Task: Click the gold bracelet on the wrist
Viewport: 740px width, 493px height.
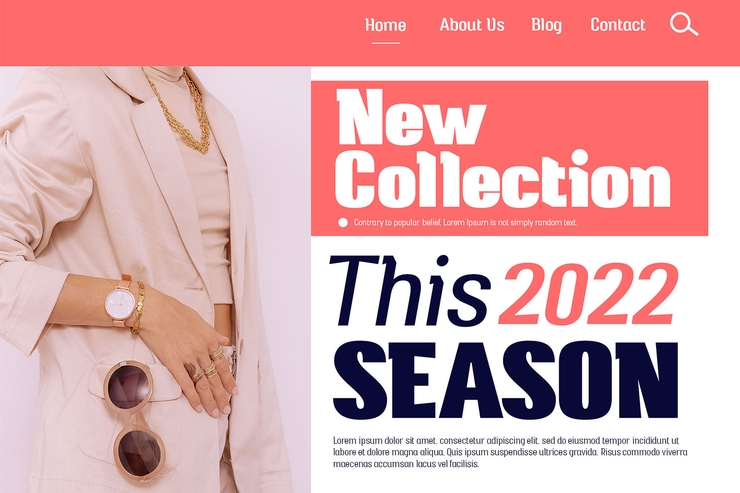Action: tap(137, 307)
